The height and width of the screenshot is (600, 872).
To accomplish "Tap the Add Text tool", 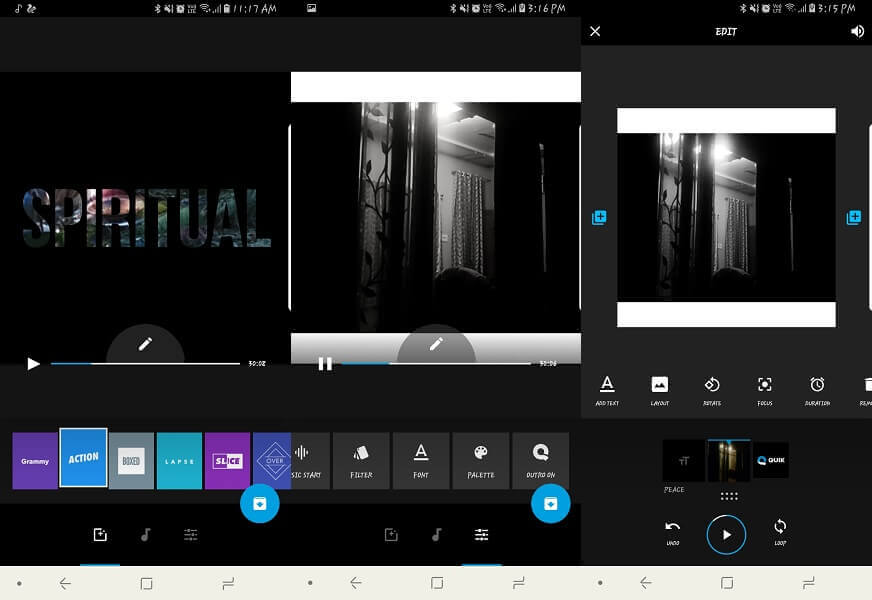I will (x=607, y=390).
